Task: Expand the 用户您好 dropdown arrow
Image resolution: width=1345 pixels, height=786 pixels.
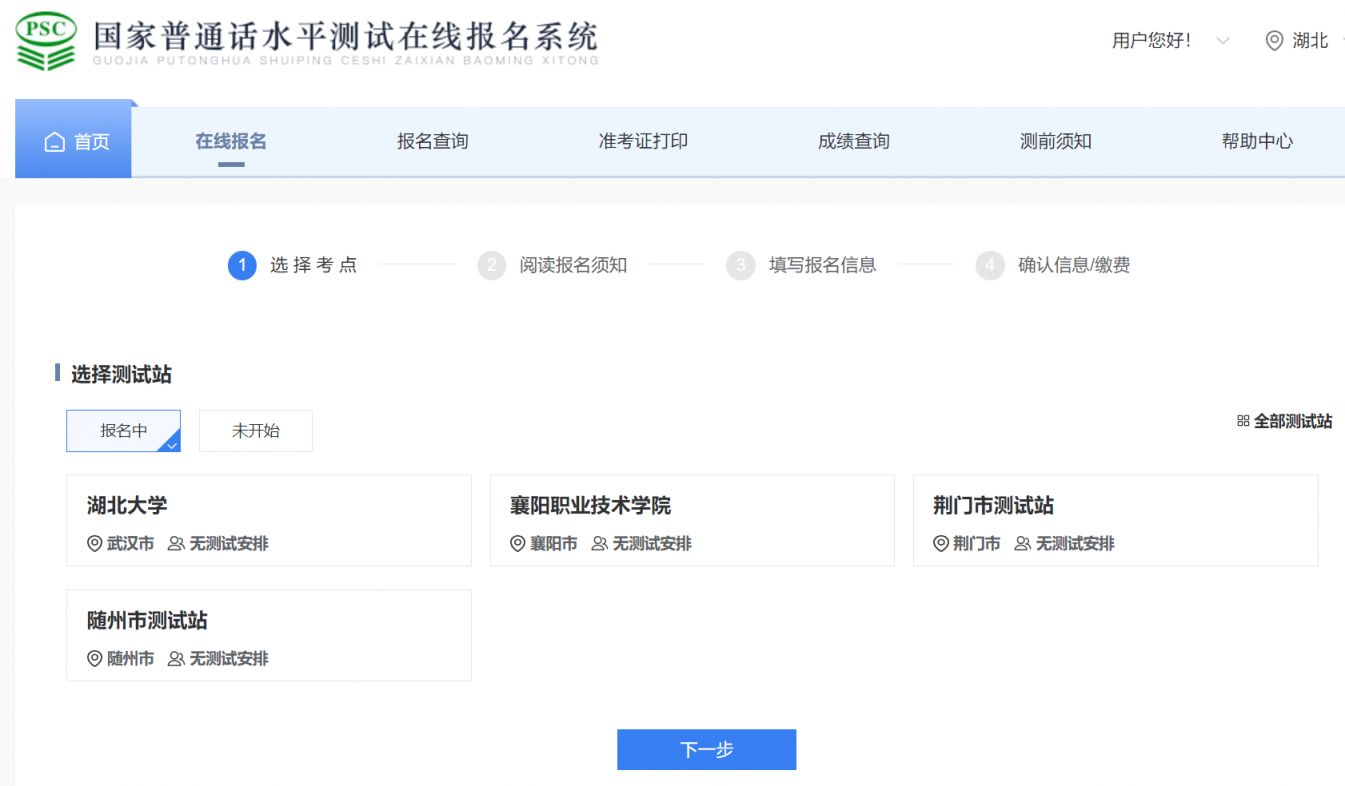Action: coord(1223,42)
